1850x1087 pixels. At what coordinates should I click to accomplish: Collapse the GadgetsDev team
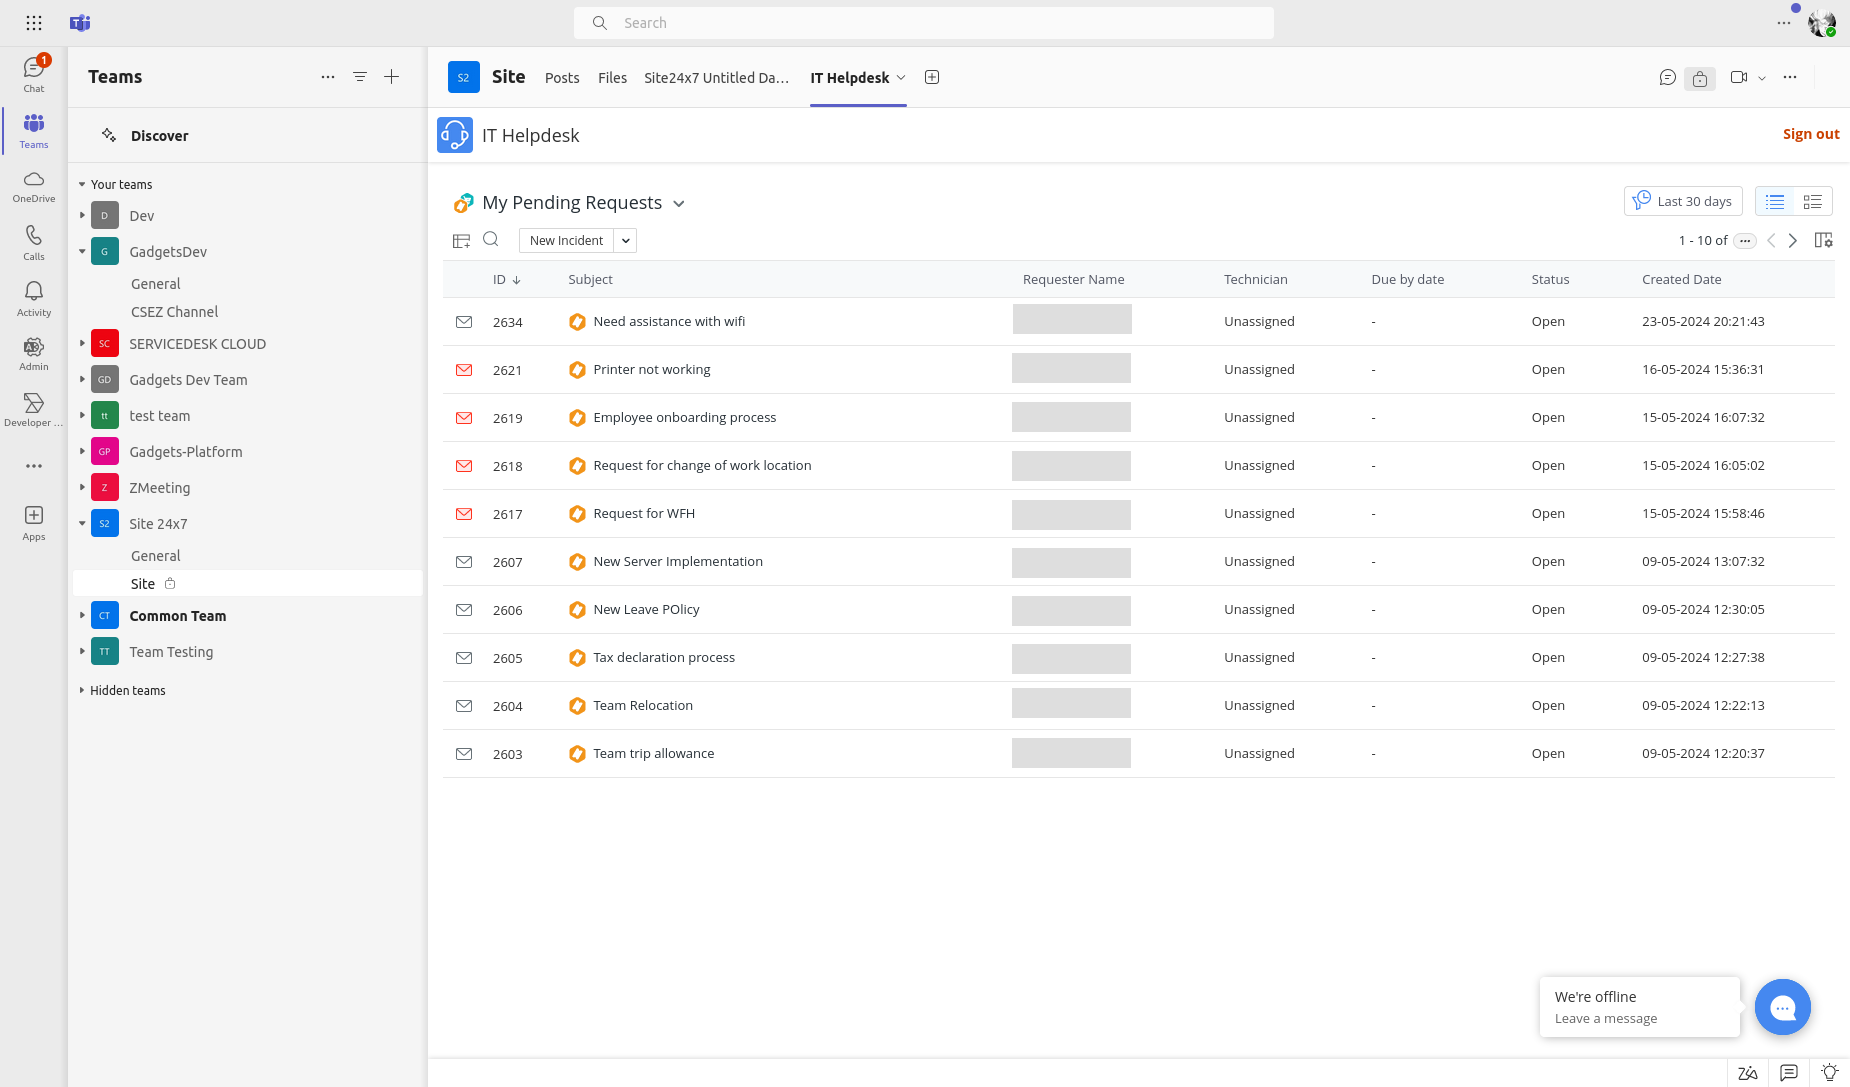(82, 251)
